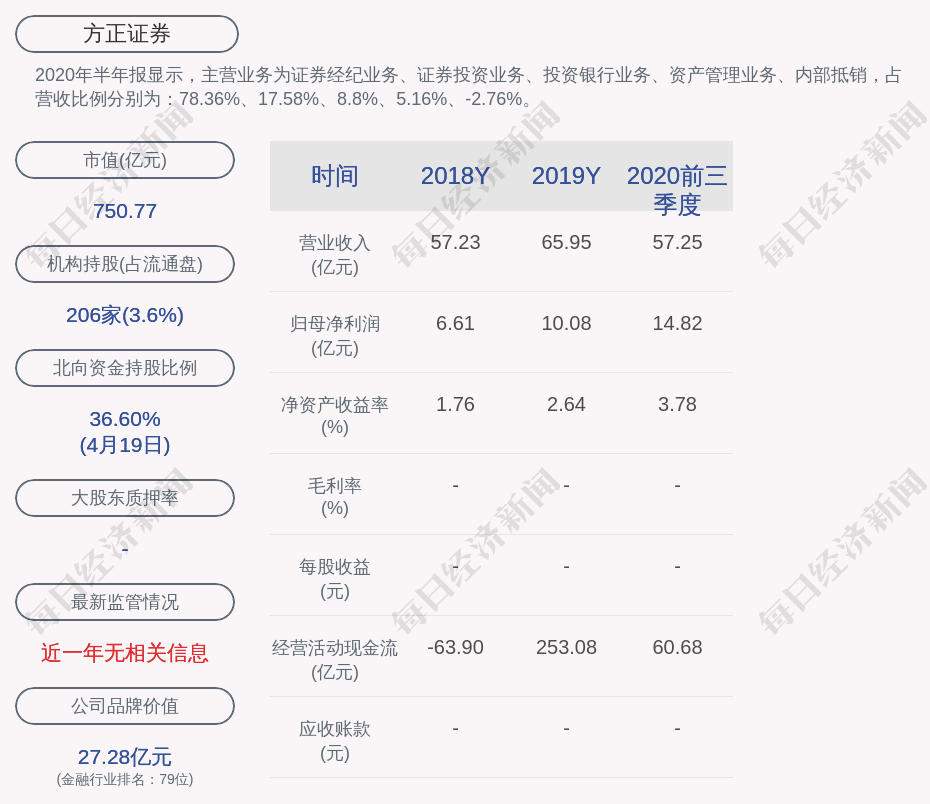Select ROE value 1.76
Image resolution: width=930 pixels, height=804 pixels.
[456, 404]
